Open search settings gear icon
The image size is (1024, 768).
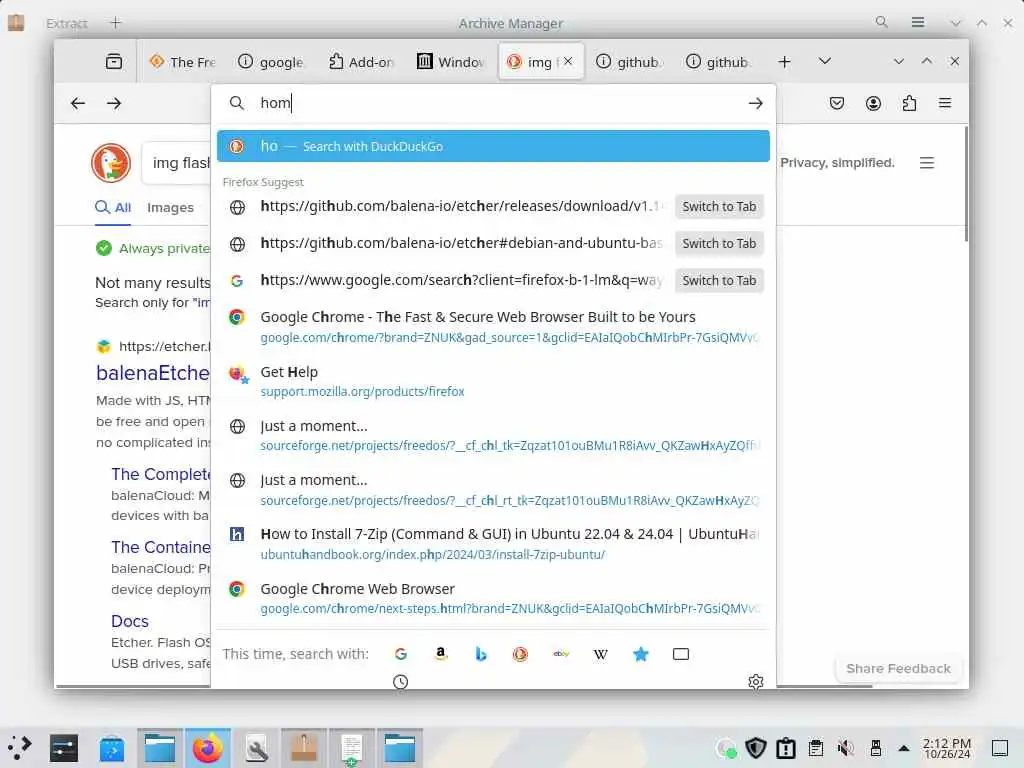pos(756,682)
